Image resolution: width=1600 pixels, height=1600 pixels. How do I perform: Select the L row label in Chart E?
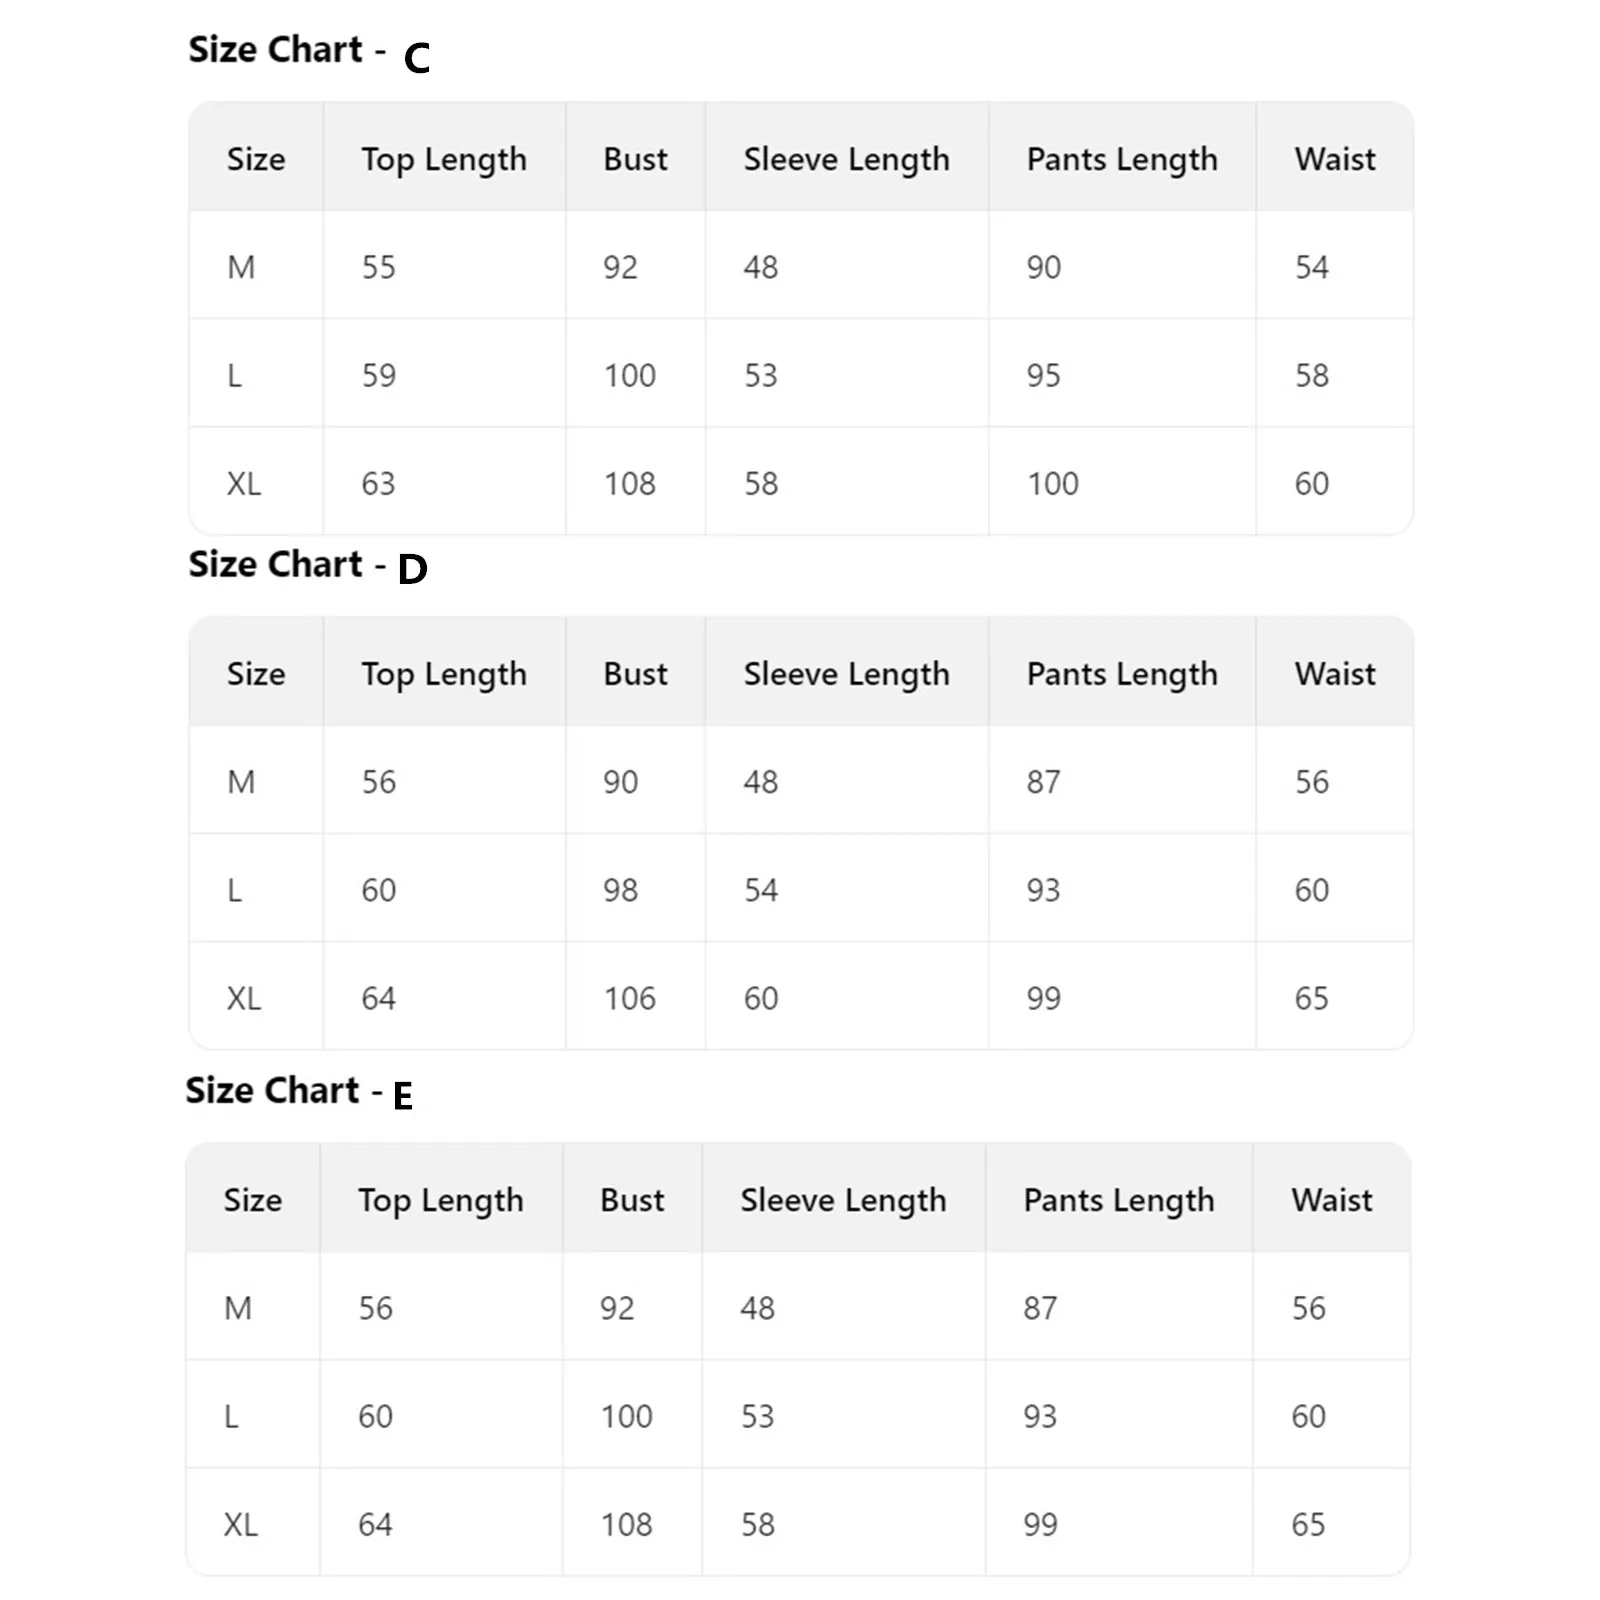pyautogui.click(x=231, y=1416)
